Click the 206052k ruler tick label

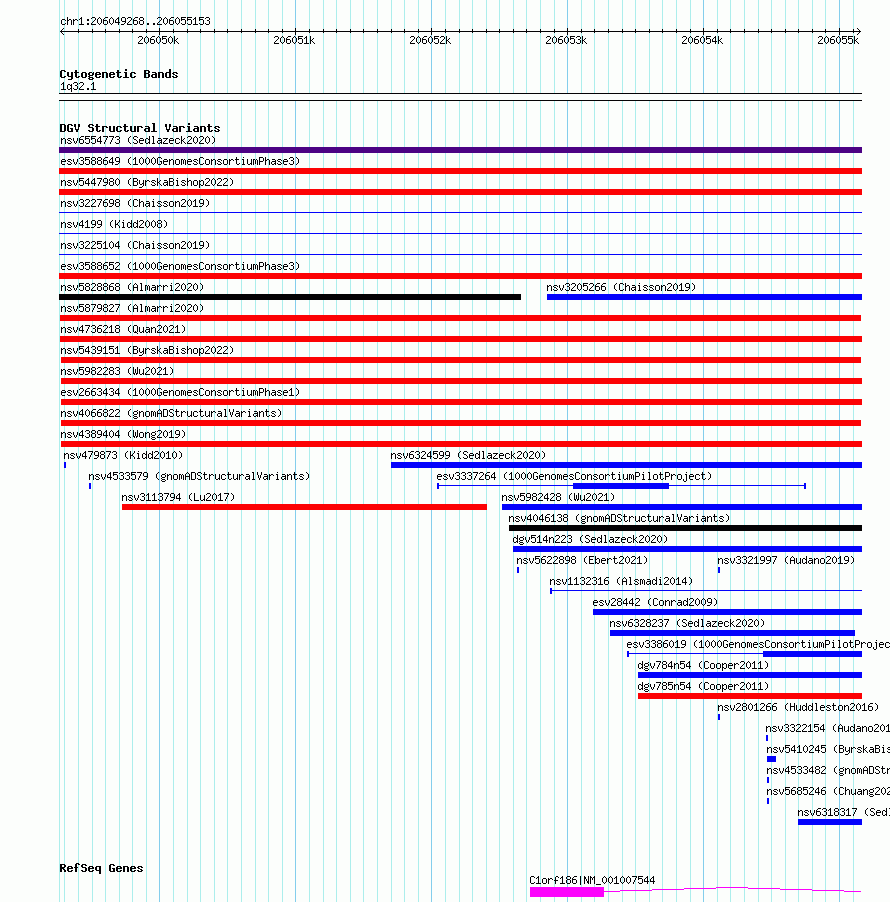coord(430,40)
